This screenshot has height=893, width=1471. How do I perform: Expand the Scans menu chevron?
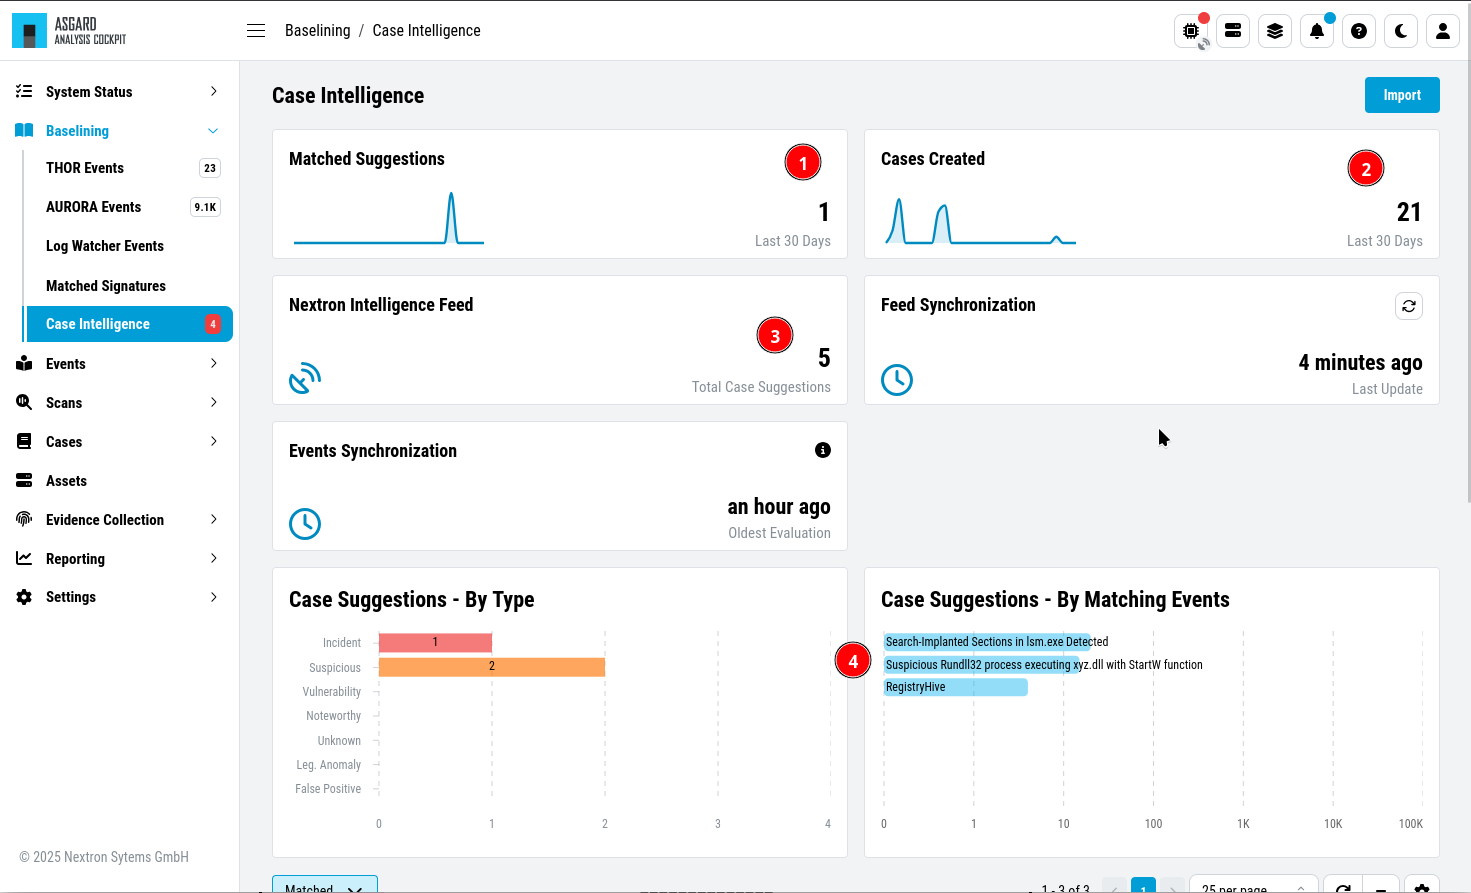click(213, 402)
